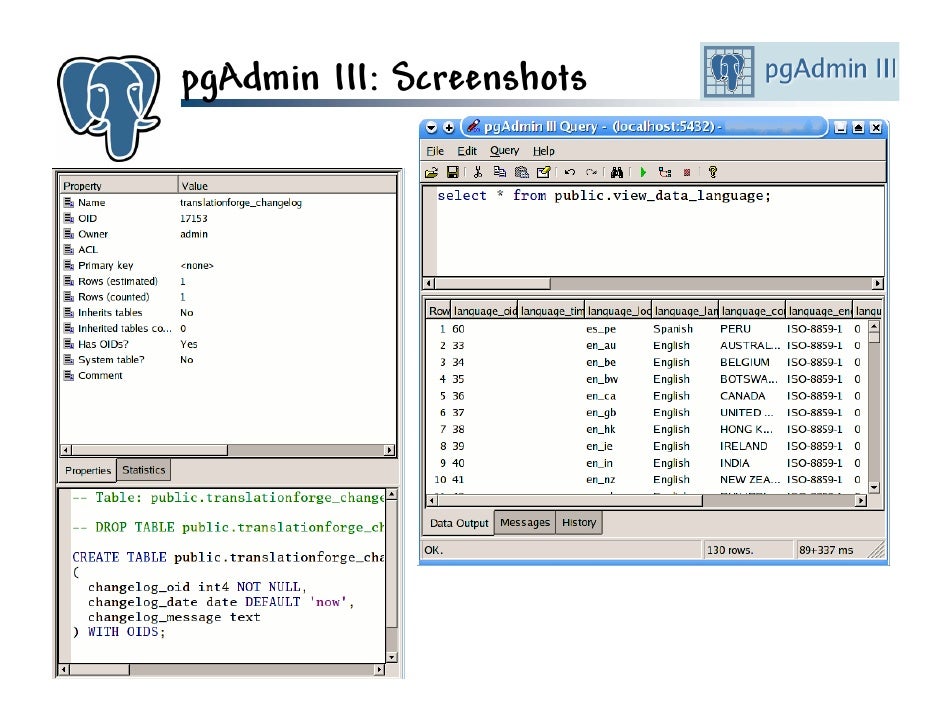Find with binoculars icon
This screenshot has height=728, width=942.
616,172
